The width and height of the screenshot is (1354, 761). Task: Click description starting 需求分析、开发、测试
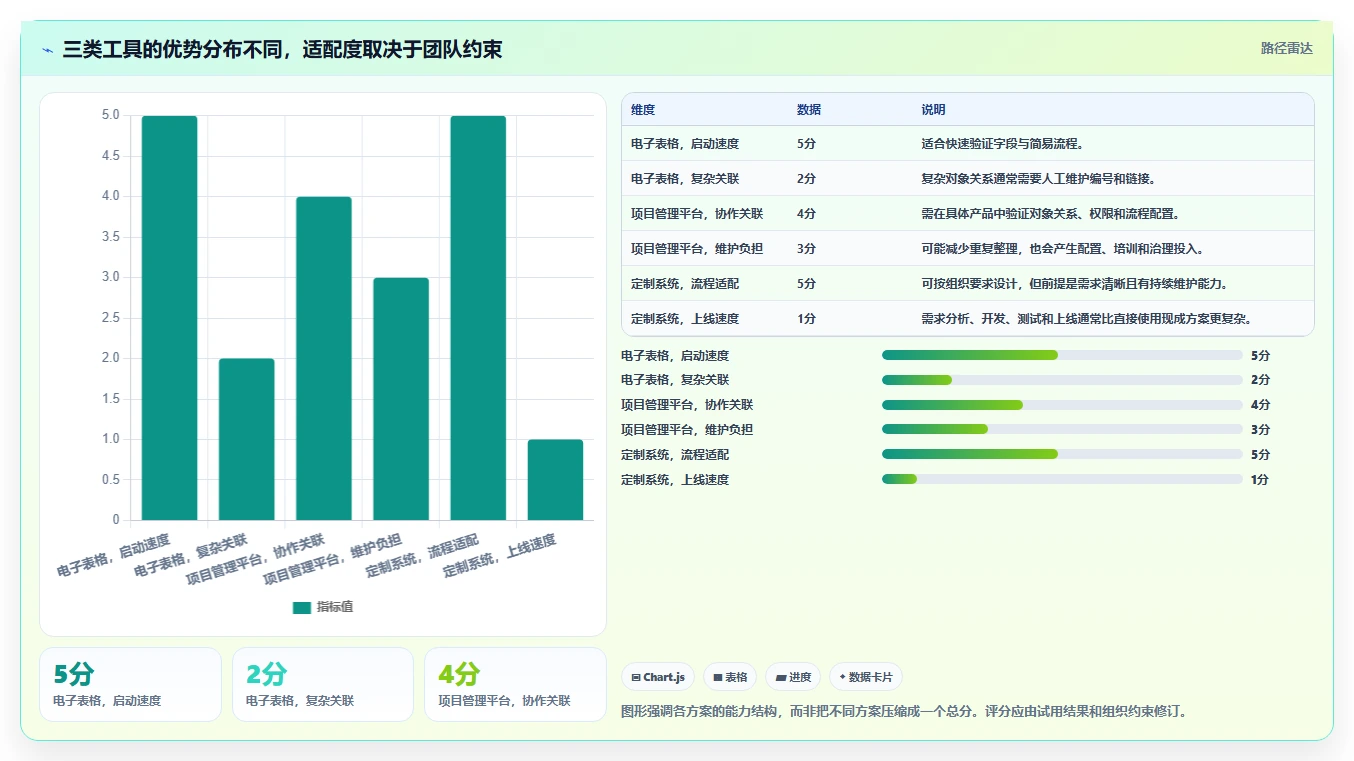(x=1086, y=319)
